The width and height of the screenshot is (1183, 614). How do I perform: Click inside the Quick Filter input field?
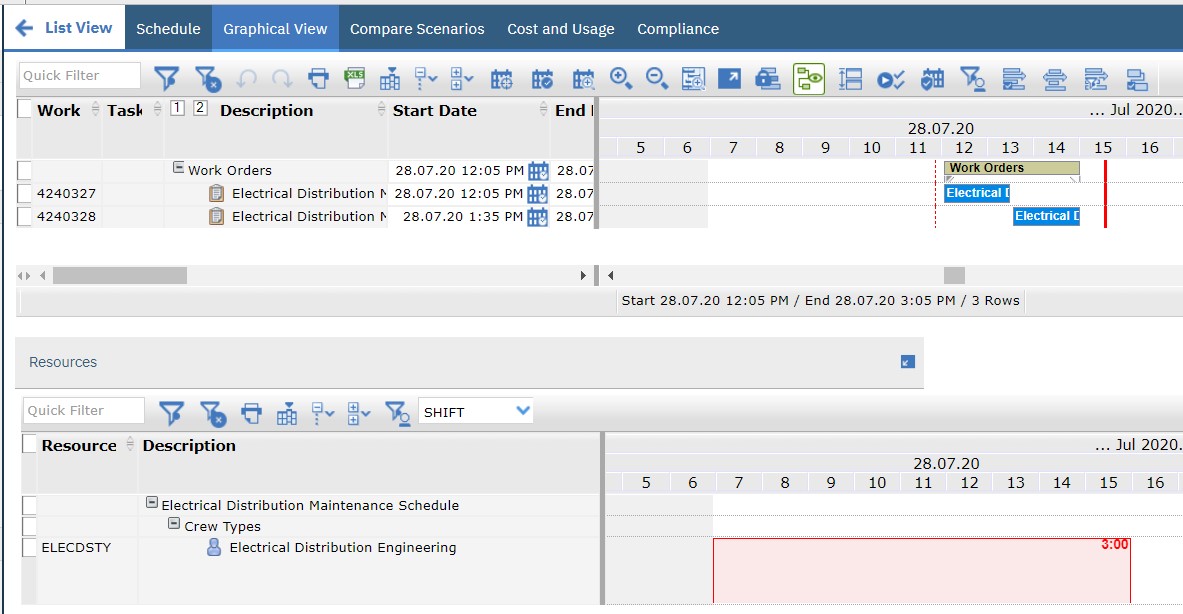78,75
